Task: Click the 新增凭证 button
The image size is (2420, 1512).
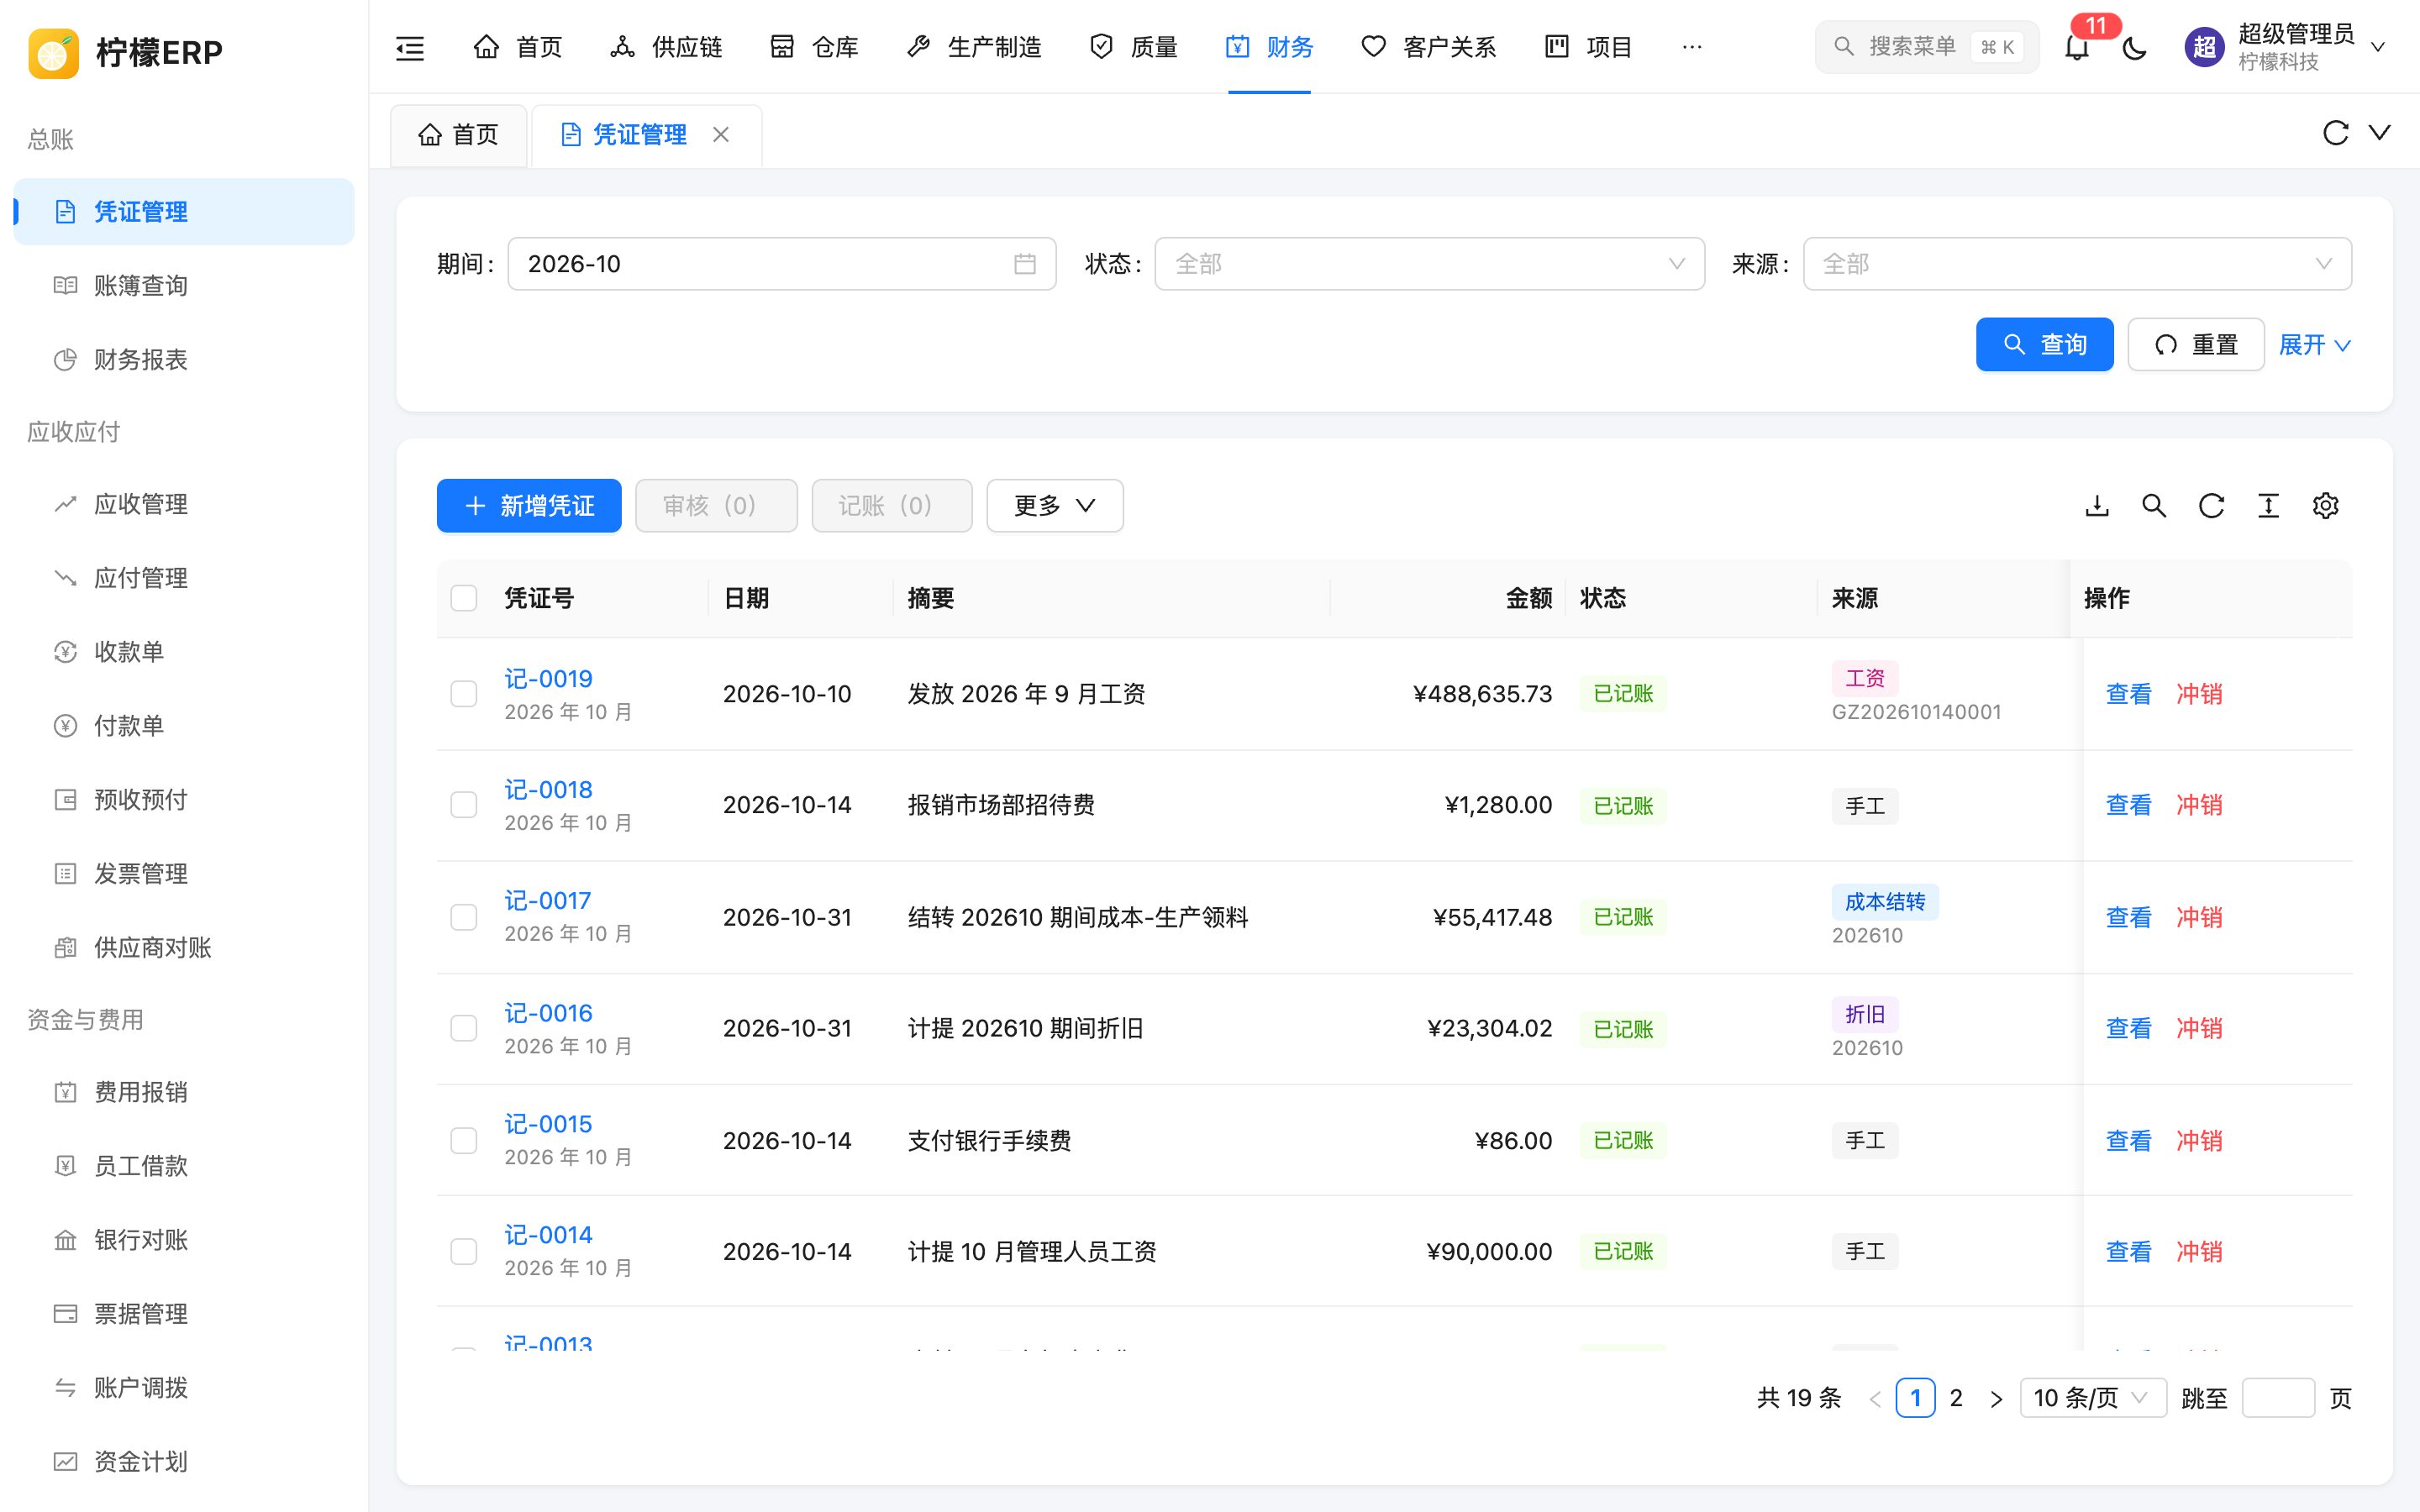Action: click(529, 506)
